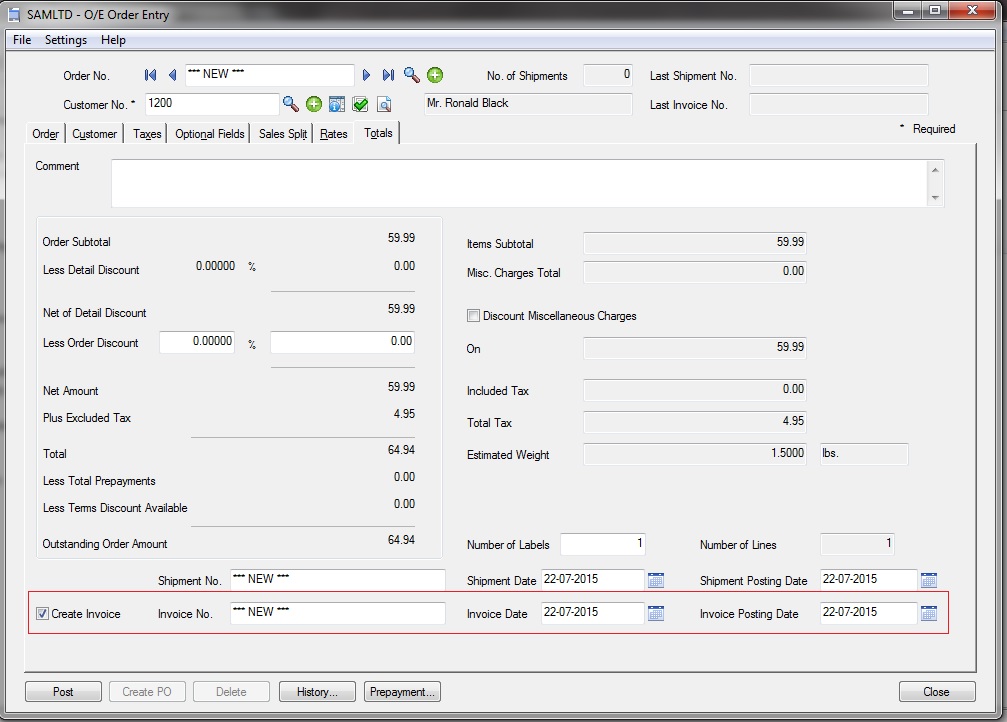
Task: Go to the first order record
Action: point(150,75)
